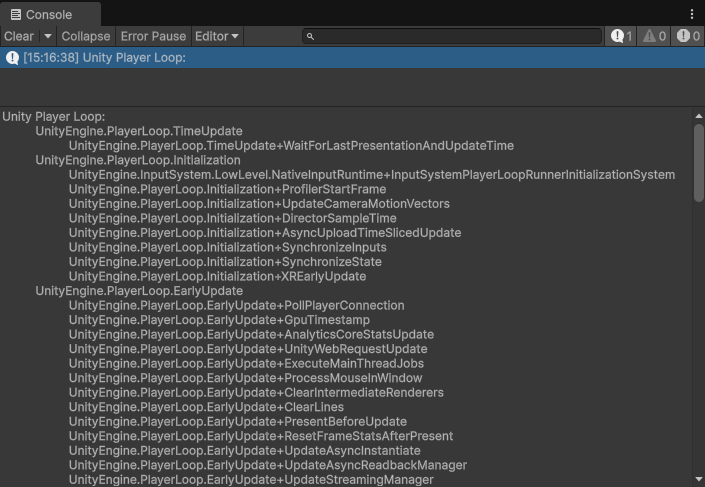The height and width of the screenshot is (487, 705).
Task: Click the Initialization+ProfilerStartFrame line
Action: 228,189
